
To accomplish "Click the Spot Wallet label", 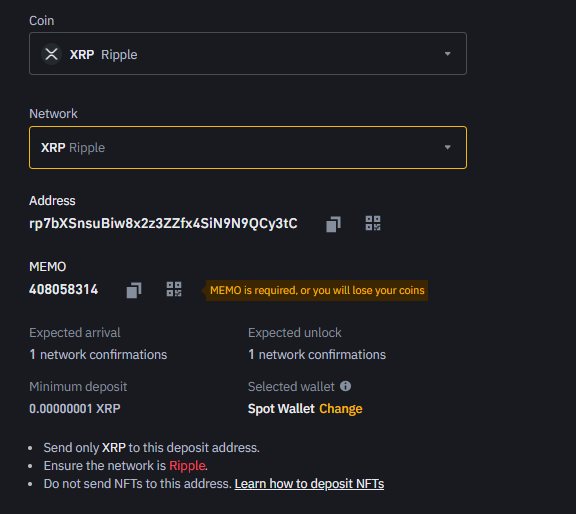I will coord(281,409).
